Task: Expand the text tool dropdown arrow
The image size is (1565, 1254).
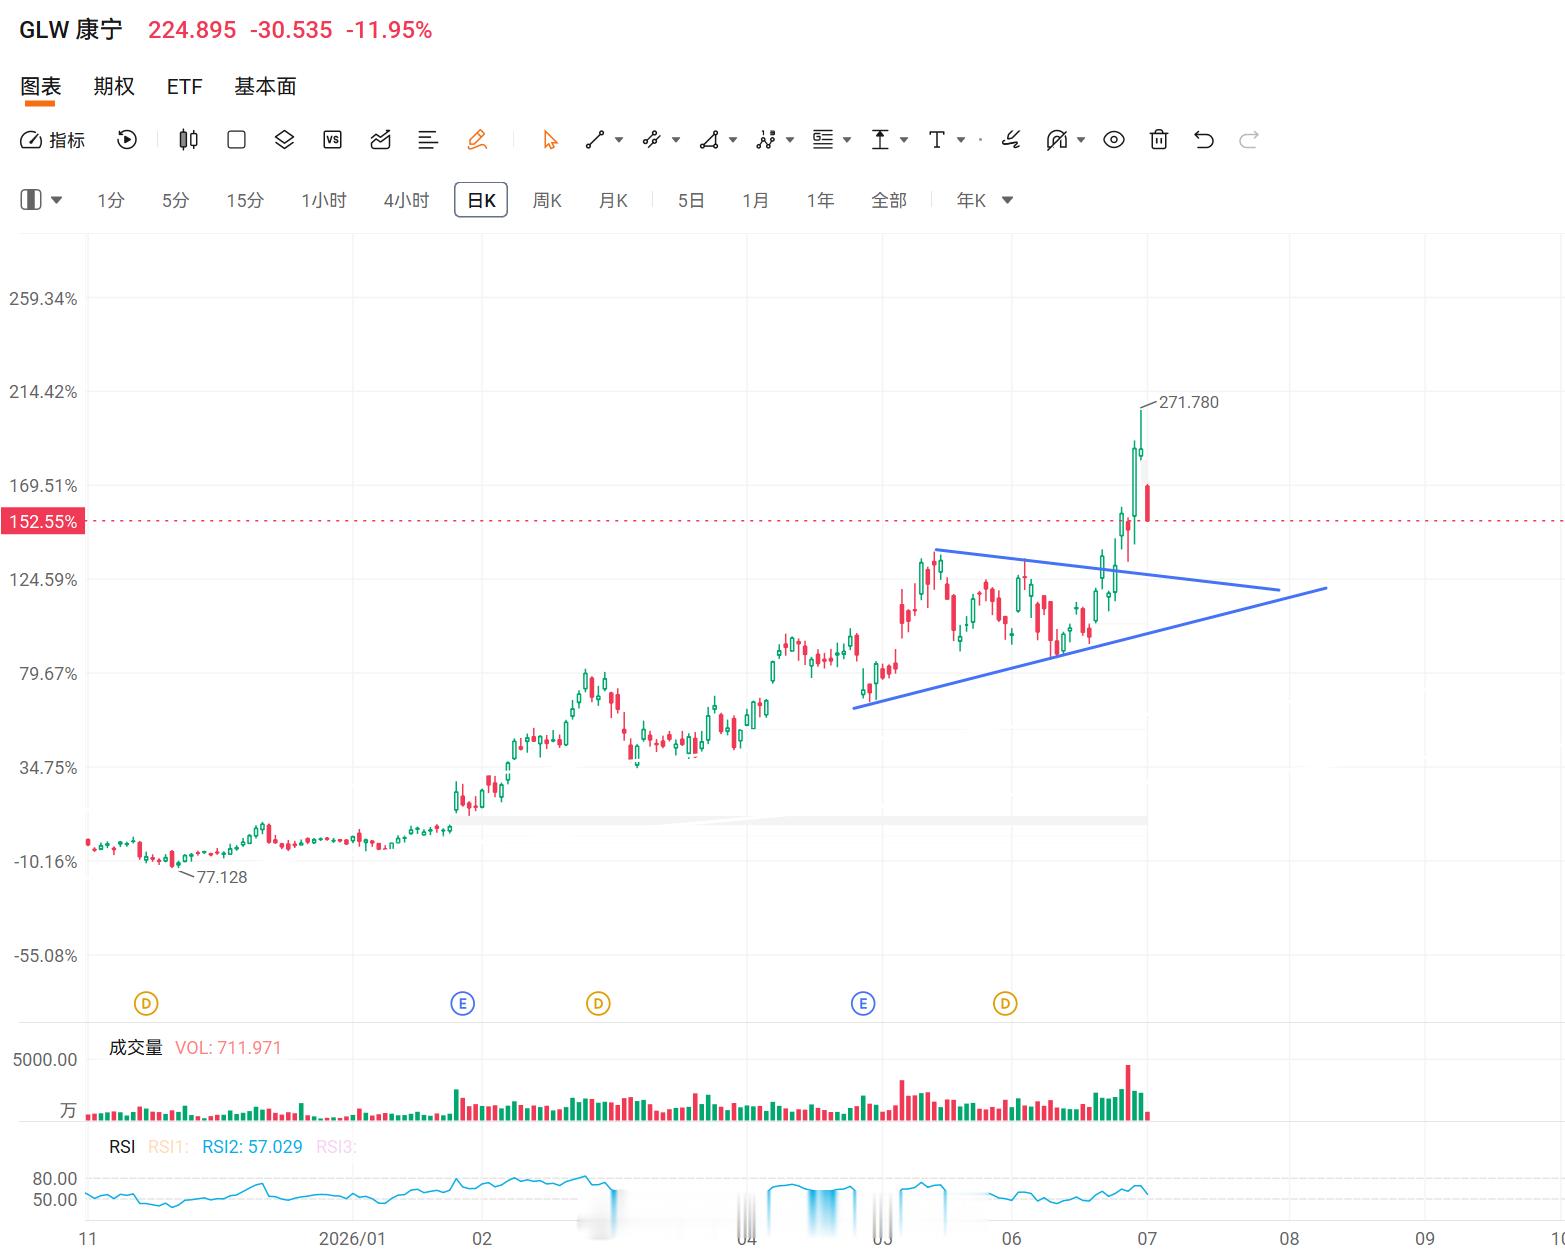Action: click(x=961, y=140)
